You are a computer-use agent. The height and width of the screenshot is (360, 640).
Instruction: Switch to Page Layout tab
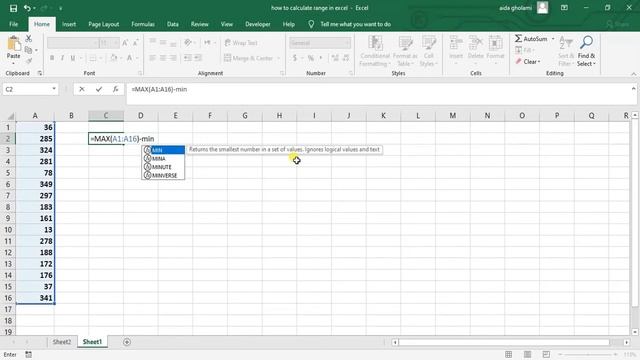click(x=104, y=24)
